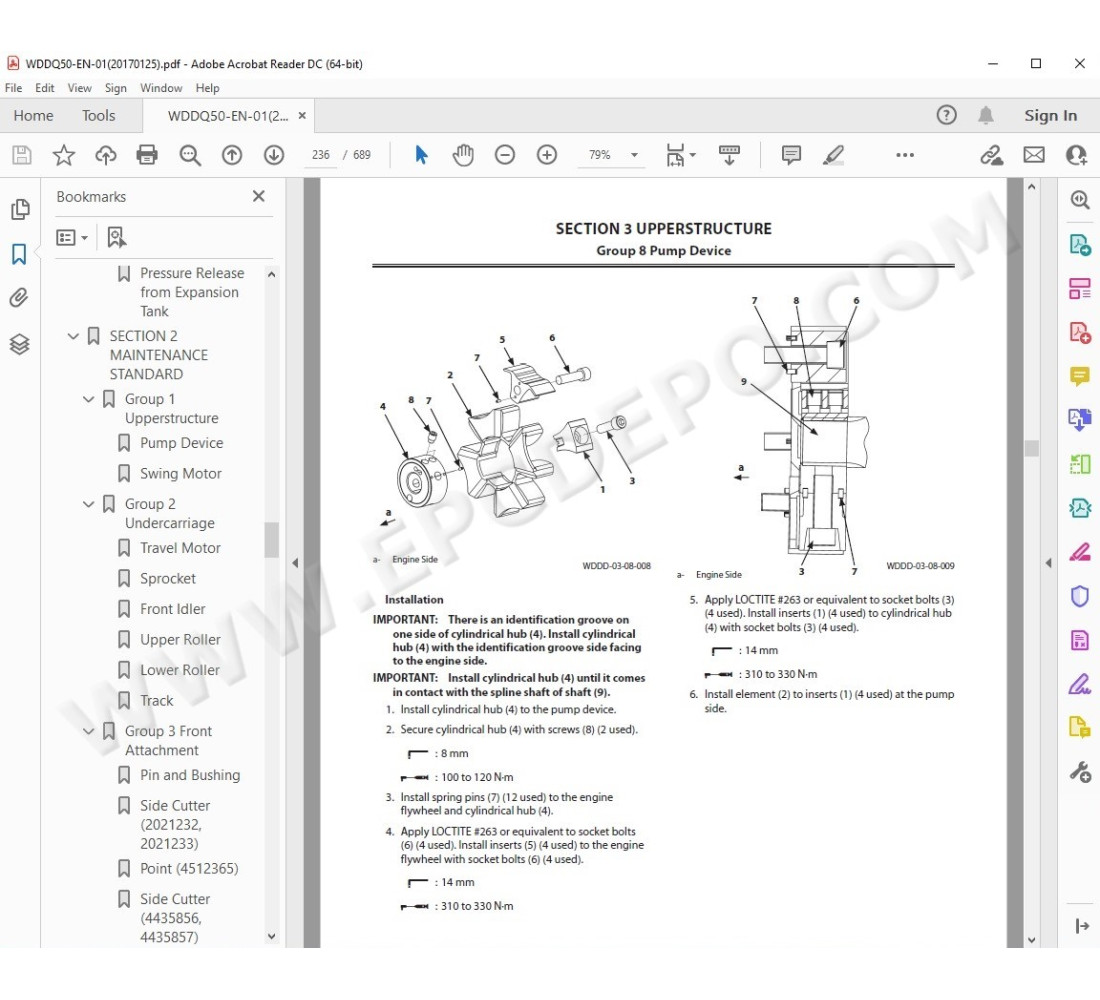Collapse the navigation pane with left arrow
Image resolution: width=1100 pixels, height=1000 pixels.
[x=294, y=563]
